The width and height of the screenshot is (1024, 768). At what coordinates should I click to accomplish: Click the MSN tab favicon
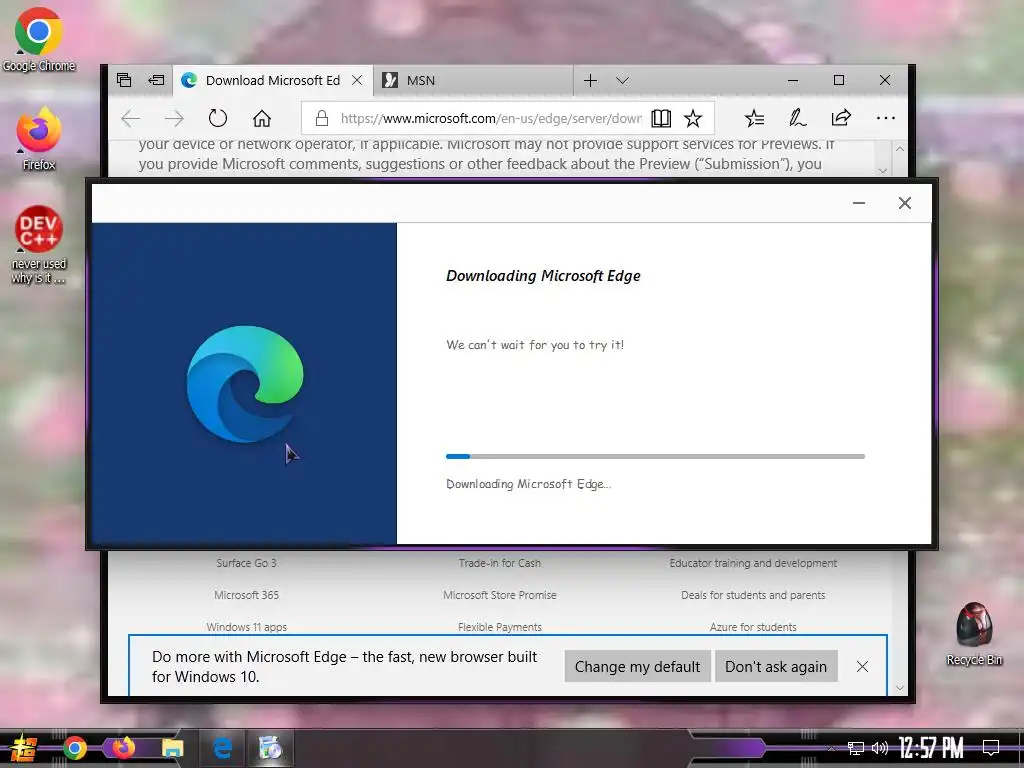click(390, 80)
